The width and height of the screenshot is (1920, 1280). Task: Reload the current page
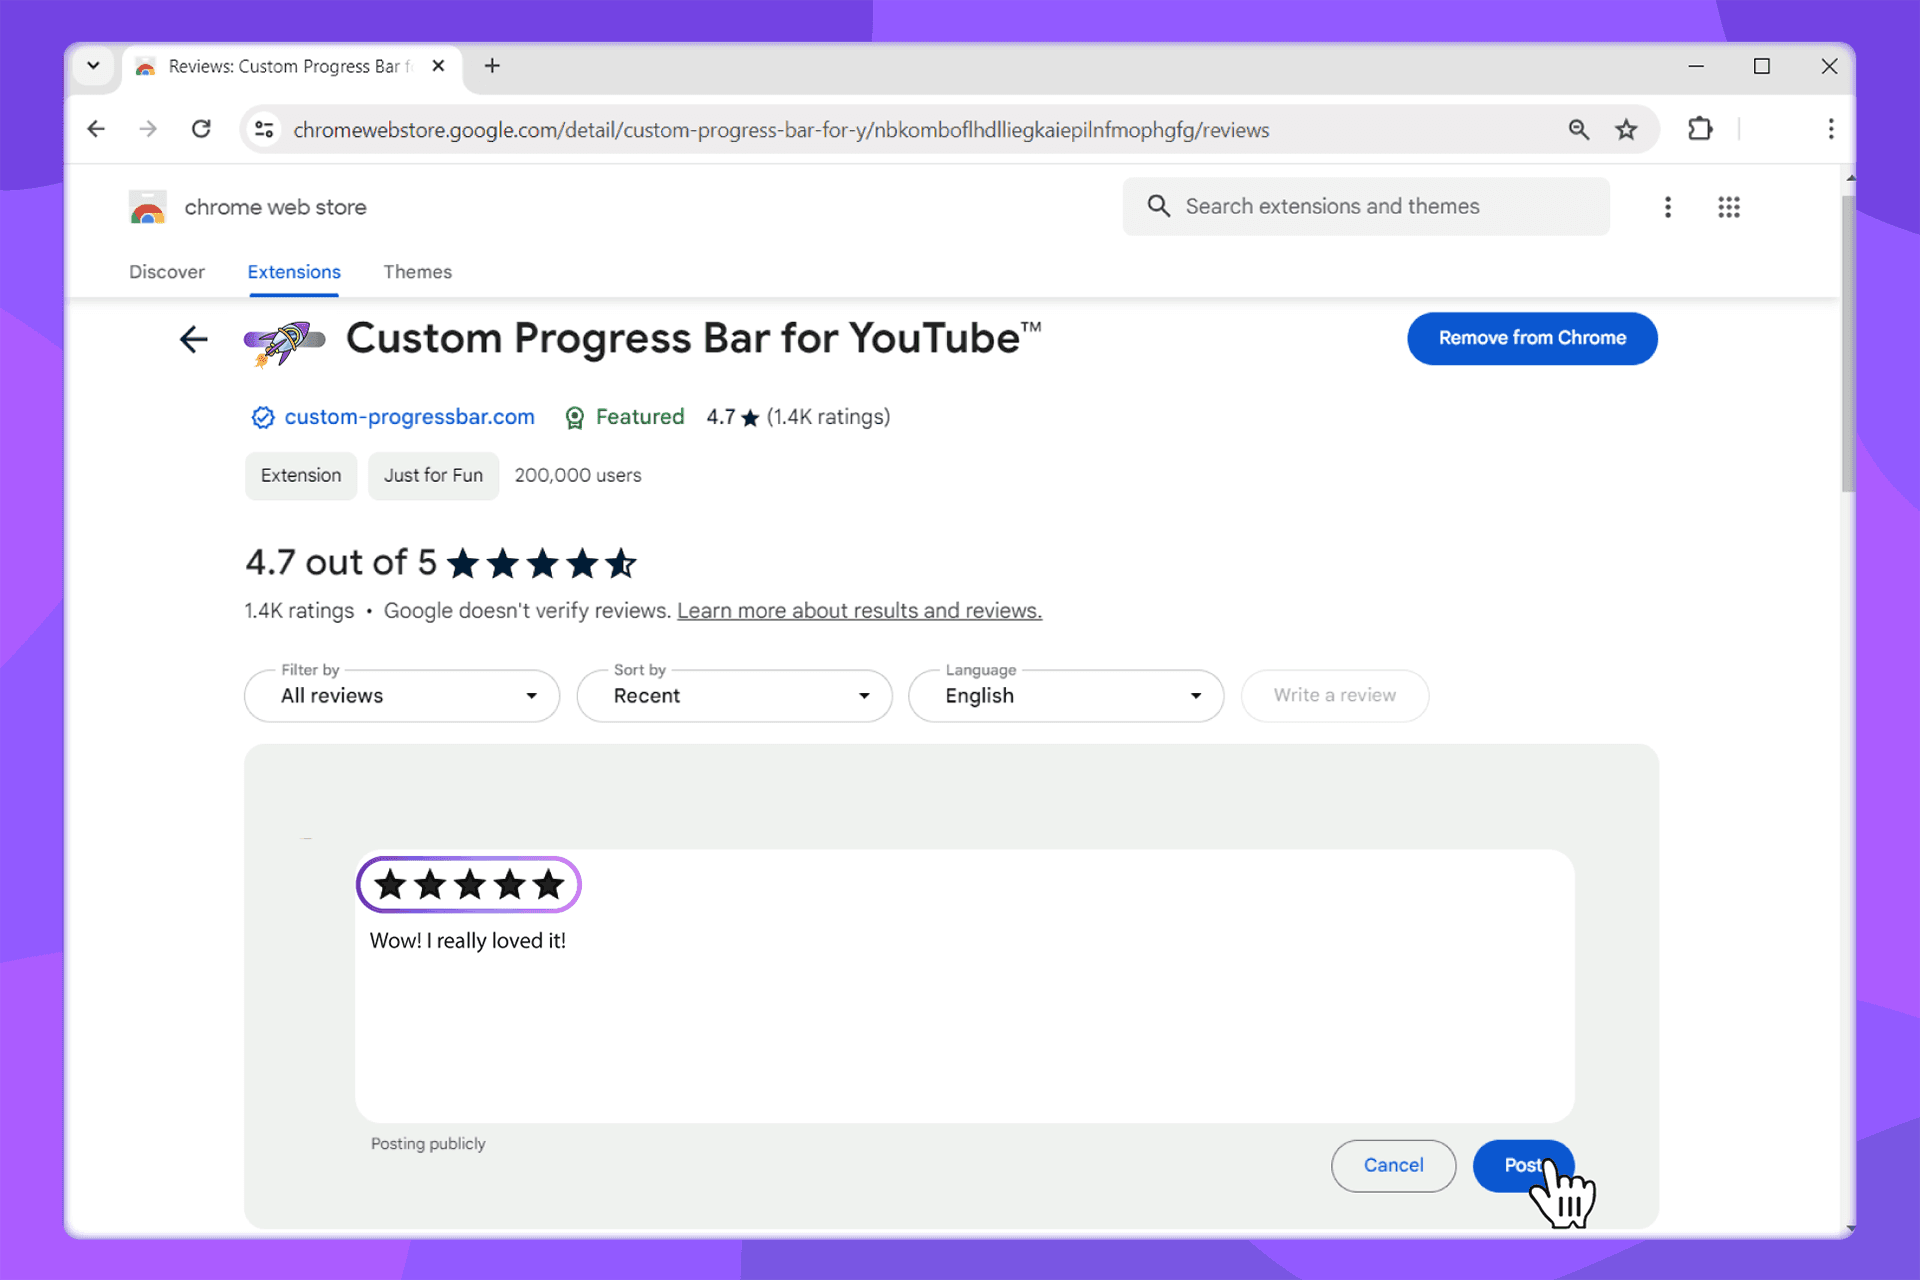click(x=201, y=129)
